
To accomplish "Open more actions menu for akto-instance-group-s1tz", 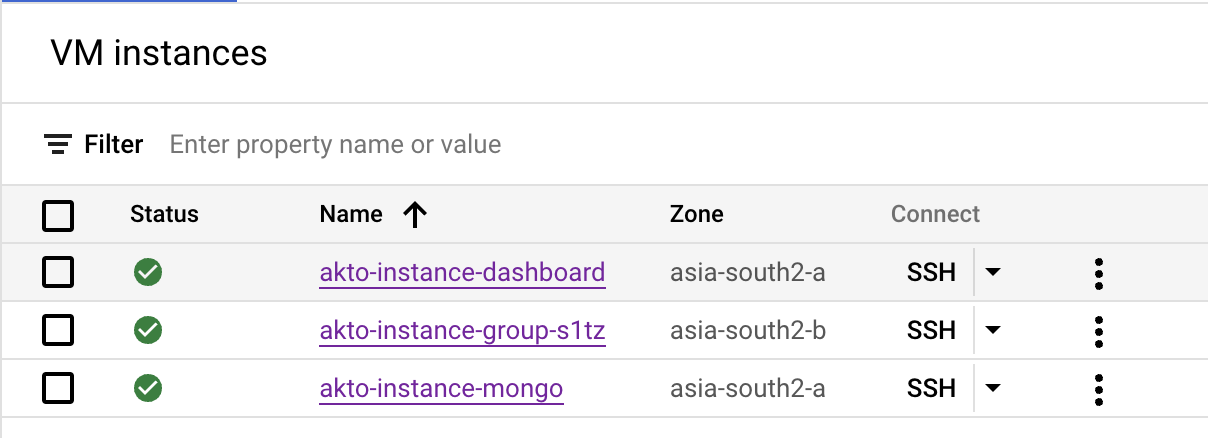I will [1099, 331].
